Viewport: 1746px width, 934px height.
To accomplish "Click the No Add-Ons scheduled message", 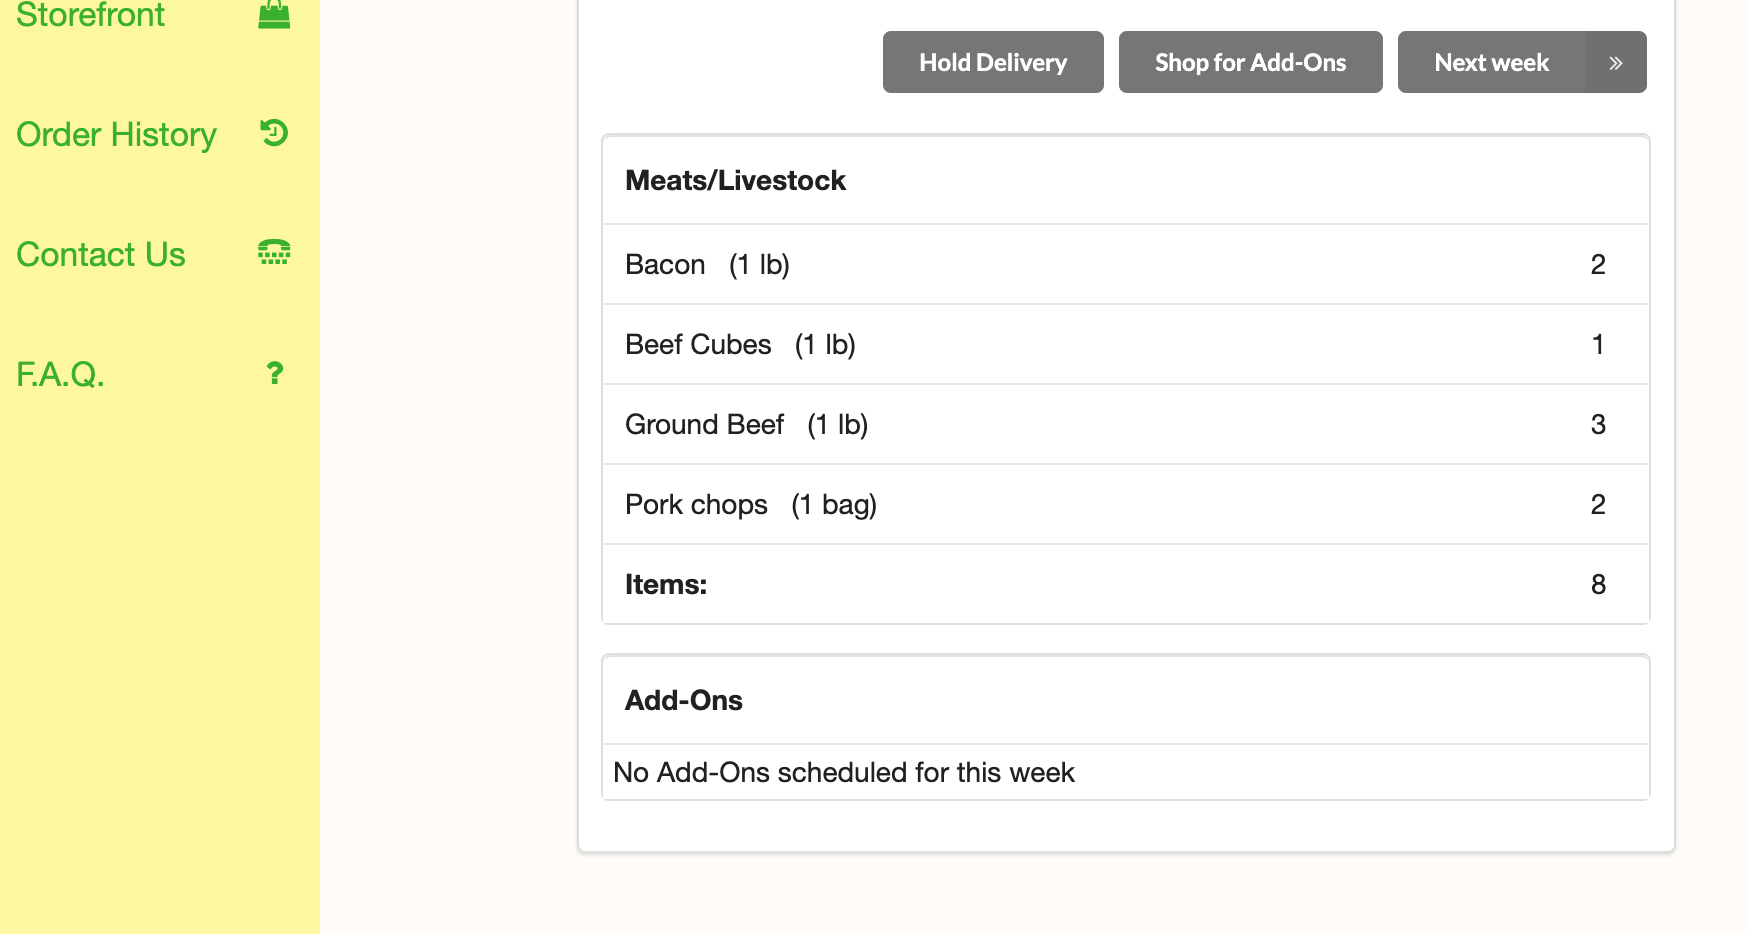I will [843, 773].
